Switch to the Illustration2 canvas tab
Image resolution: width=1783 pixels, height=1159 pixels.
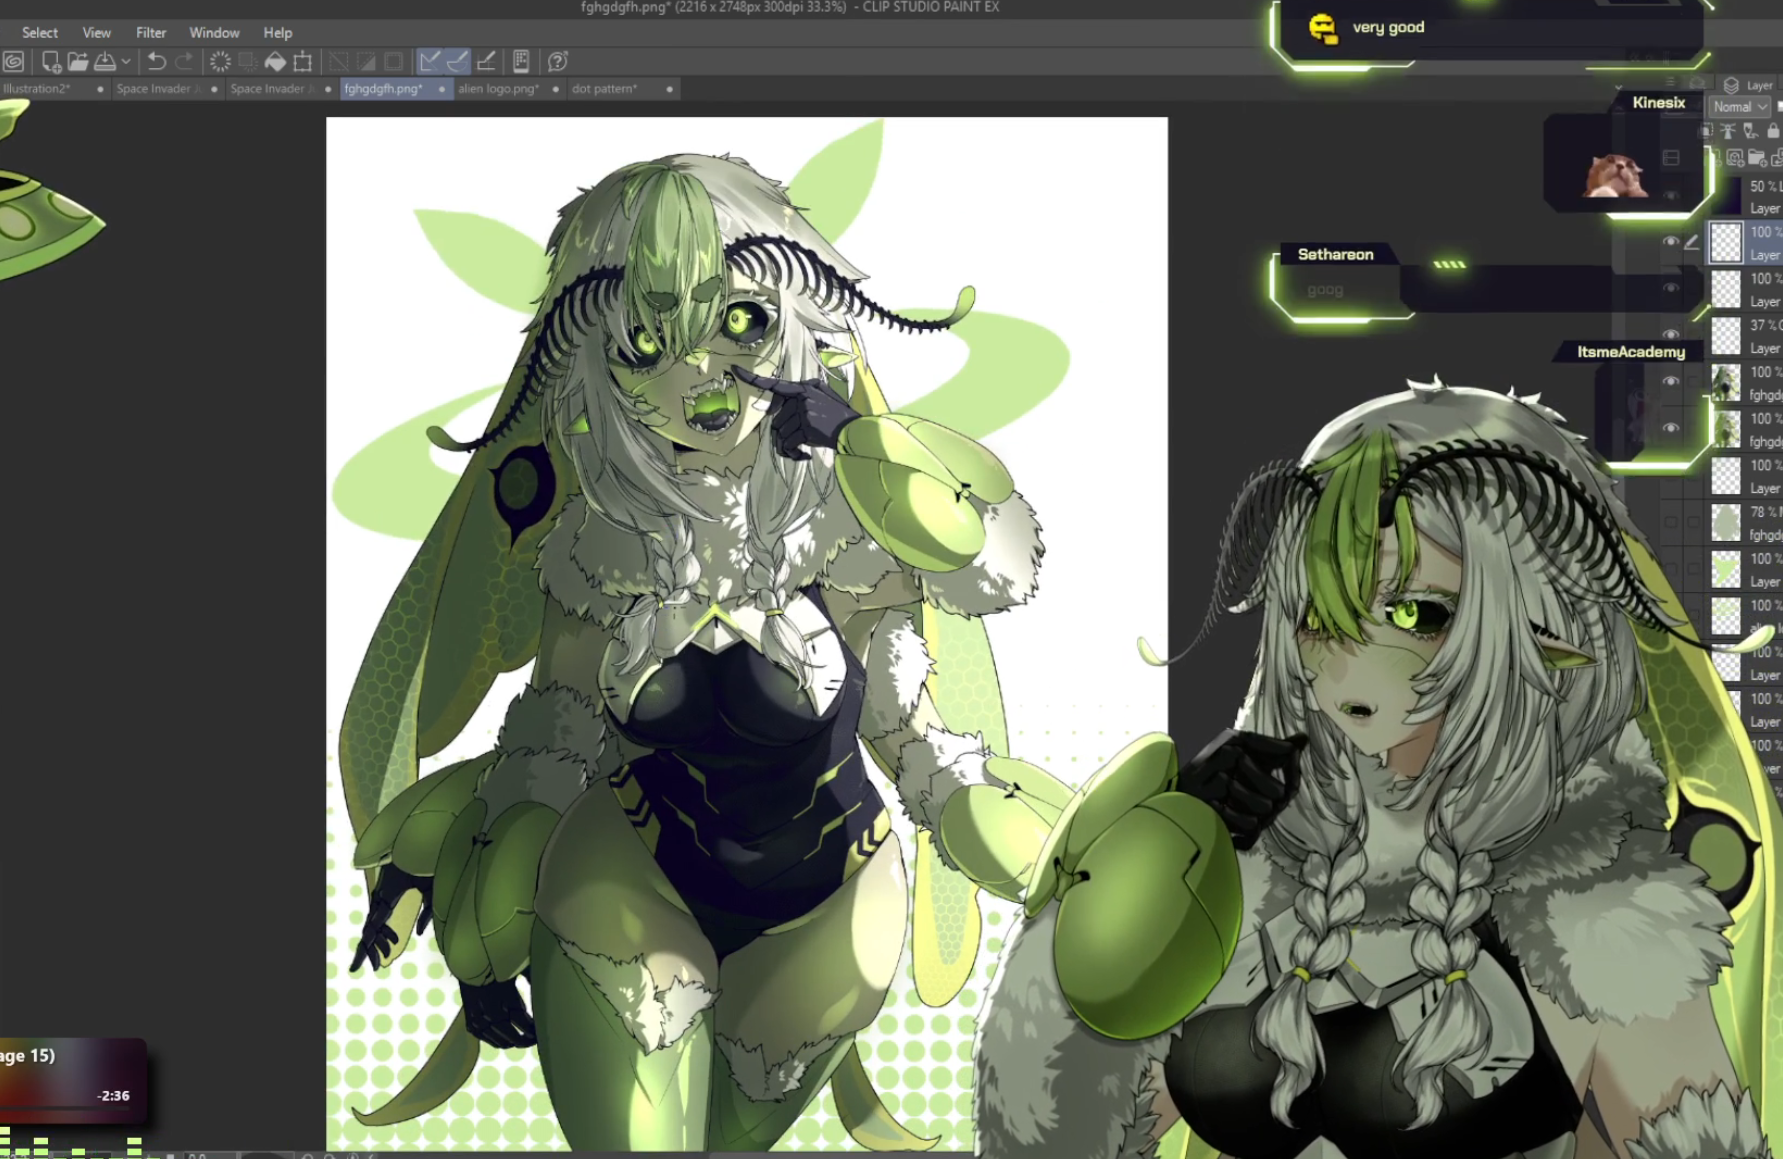pos(37,89)
